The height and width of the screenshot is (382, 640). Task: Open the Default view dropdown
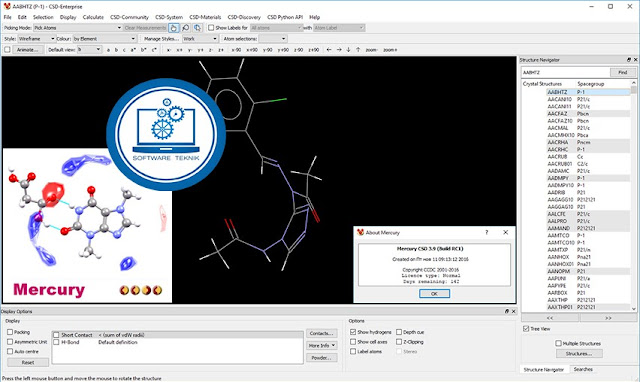pyautogui.click(x=89, y=49)
